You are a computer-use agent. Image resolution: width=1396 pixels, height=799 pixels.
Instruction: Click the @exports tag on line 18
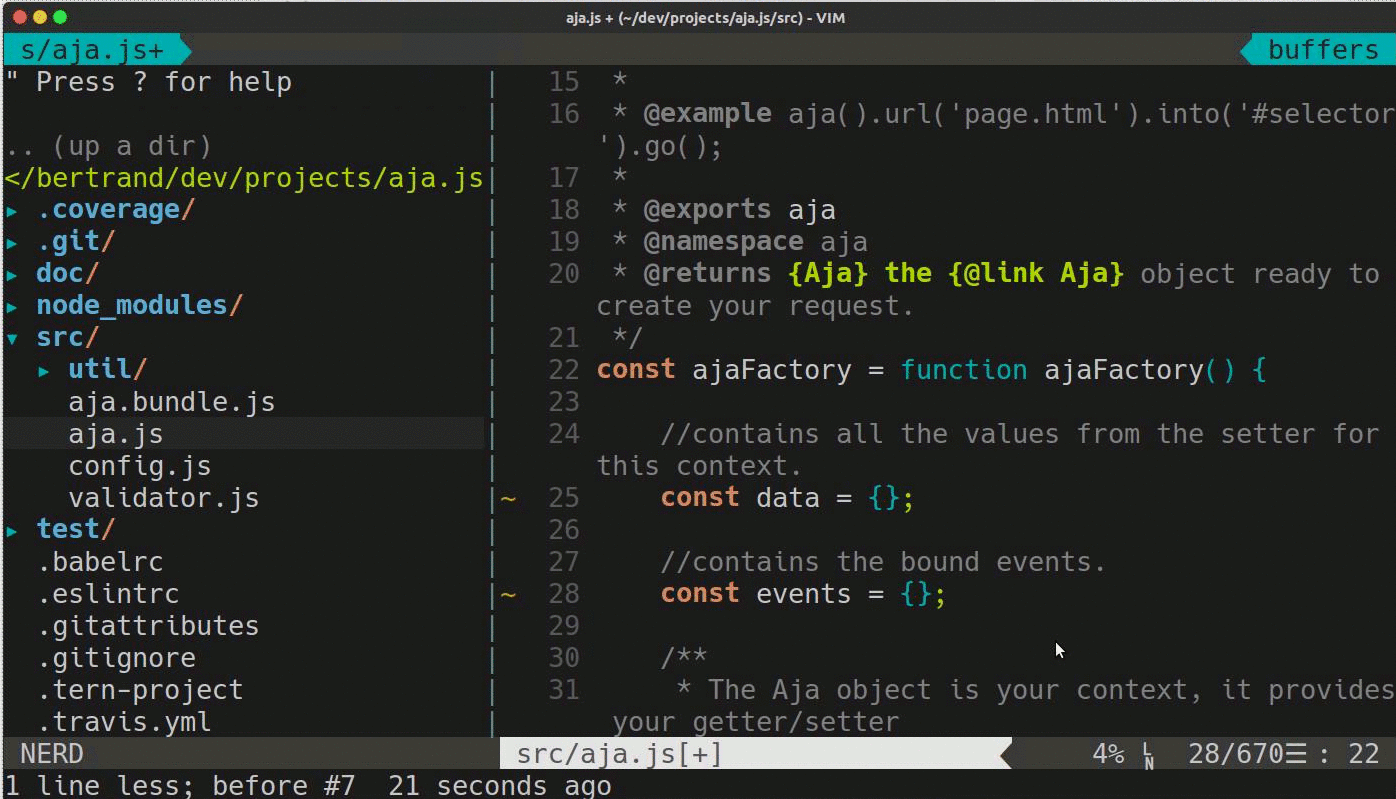click(x=707, y=210)
